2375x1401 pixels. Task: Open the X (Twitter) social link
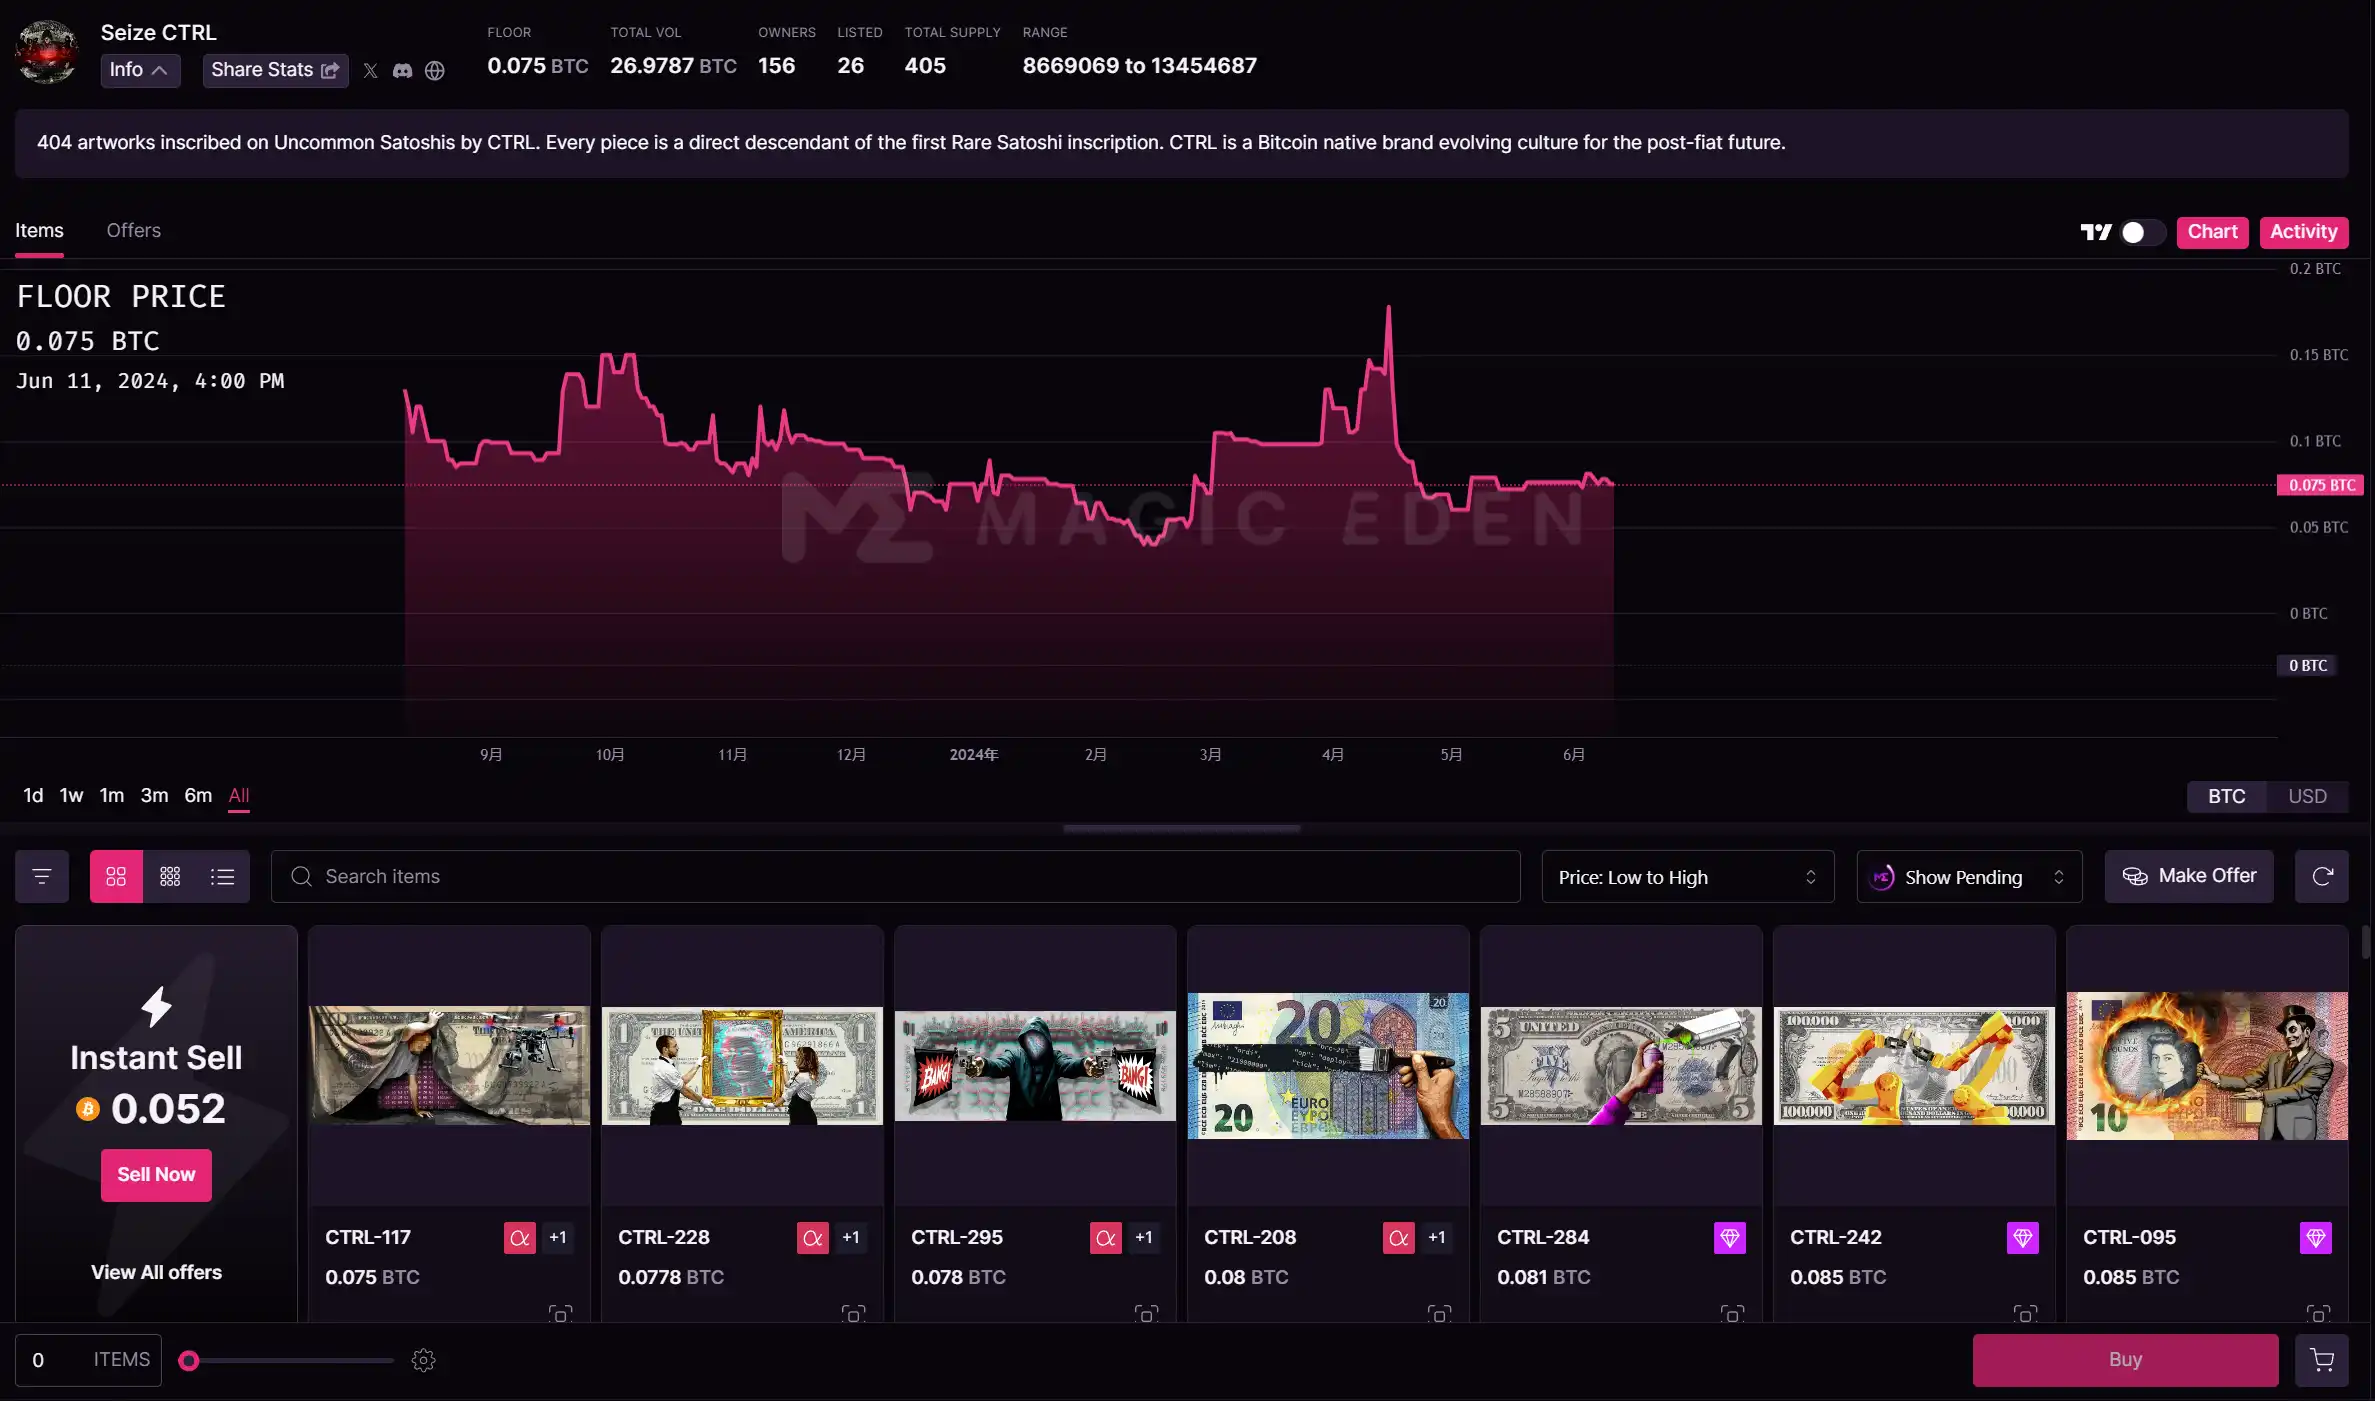pyautogui.click(x=370, y=71)
